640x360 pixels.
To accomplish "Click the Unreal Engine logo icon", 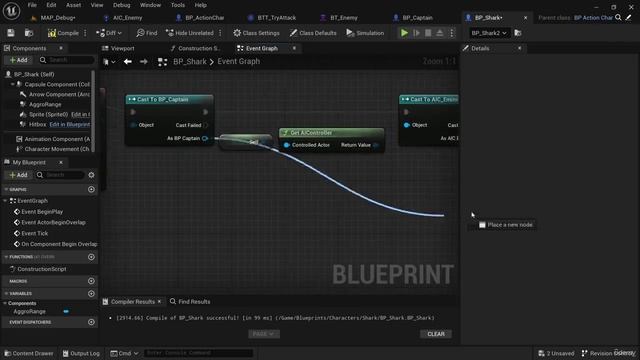I will 11,11.
